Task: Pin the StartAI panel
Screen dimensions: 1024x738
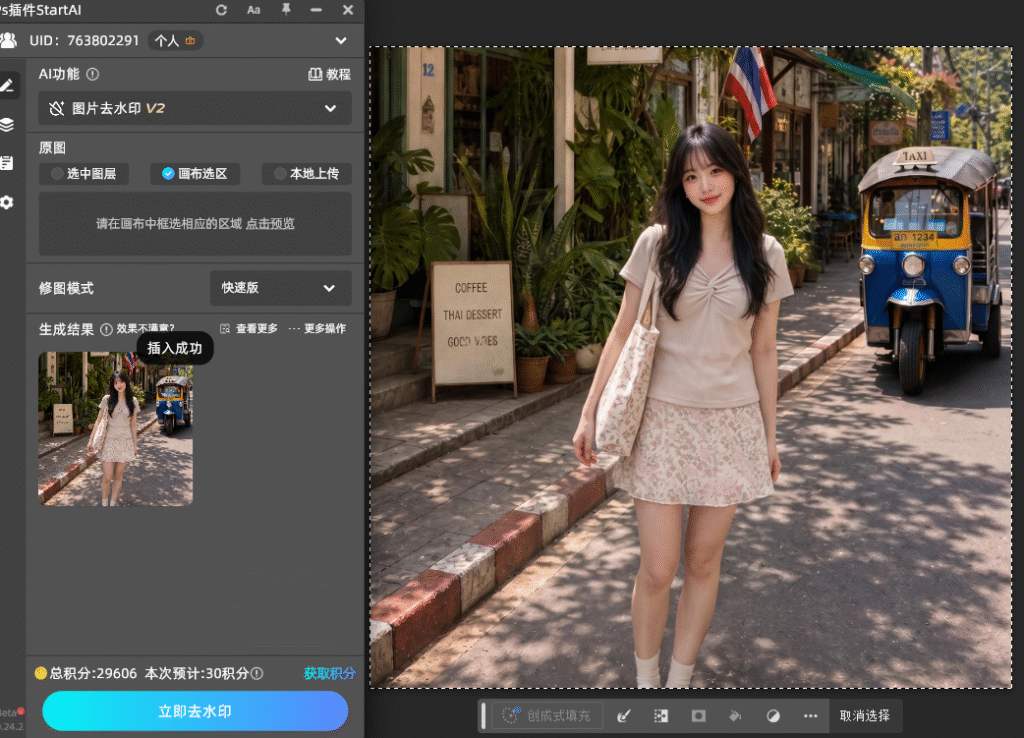Action: pyautogui.click(x=285, y=9)
